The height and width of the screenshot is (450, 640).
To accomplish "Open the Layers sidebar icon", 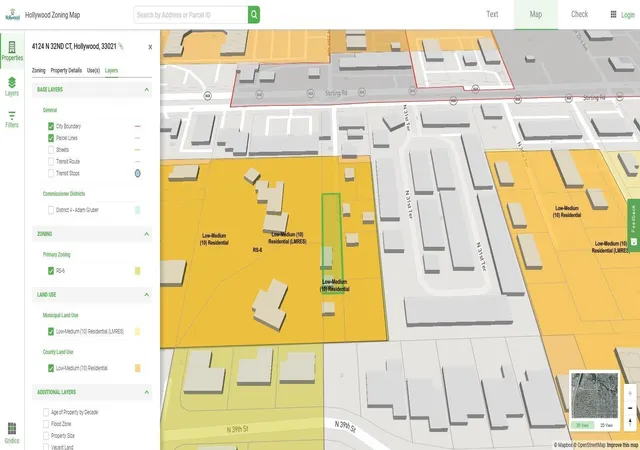I will (x=12, y=87).
